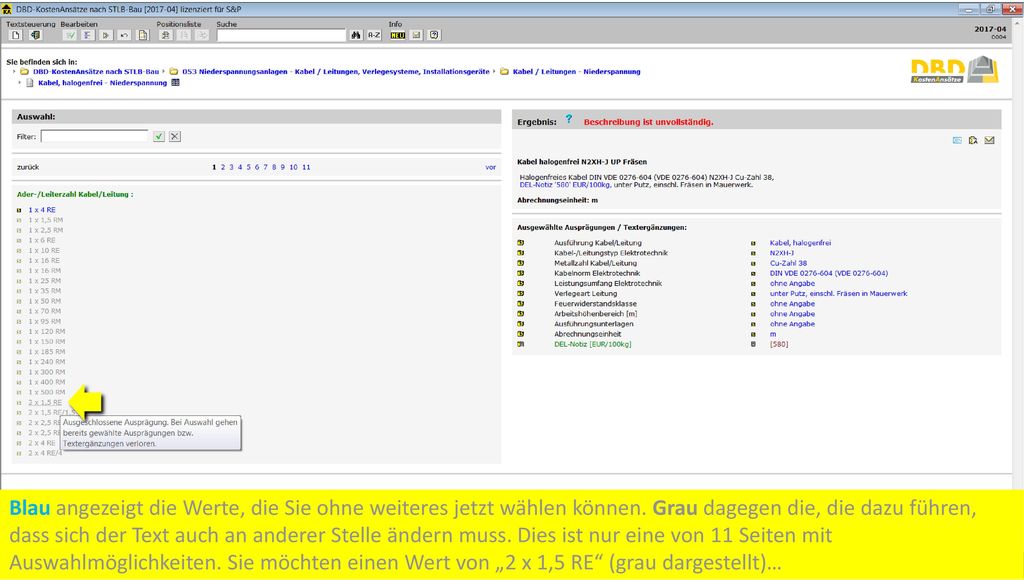This screenshot has height=580, width=1024.
Task: Clear filter with the X icon
Action: [175, 137]
